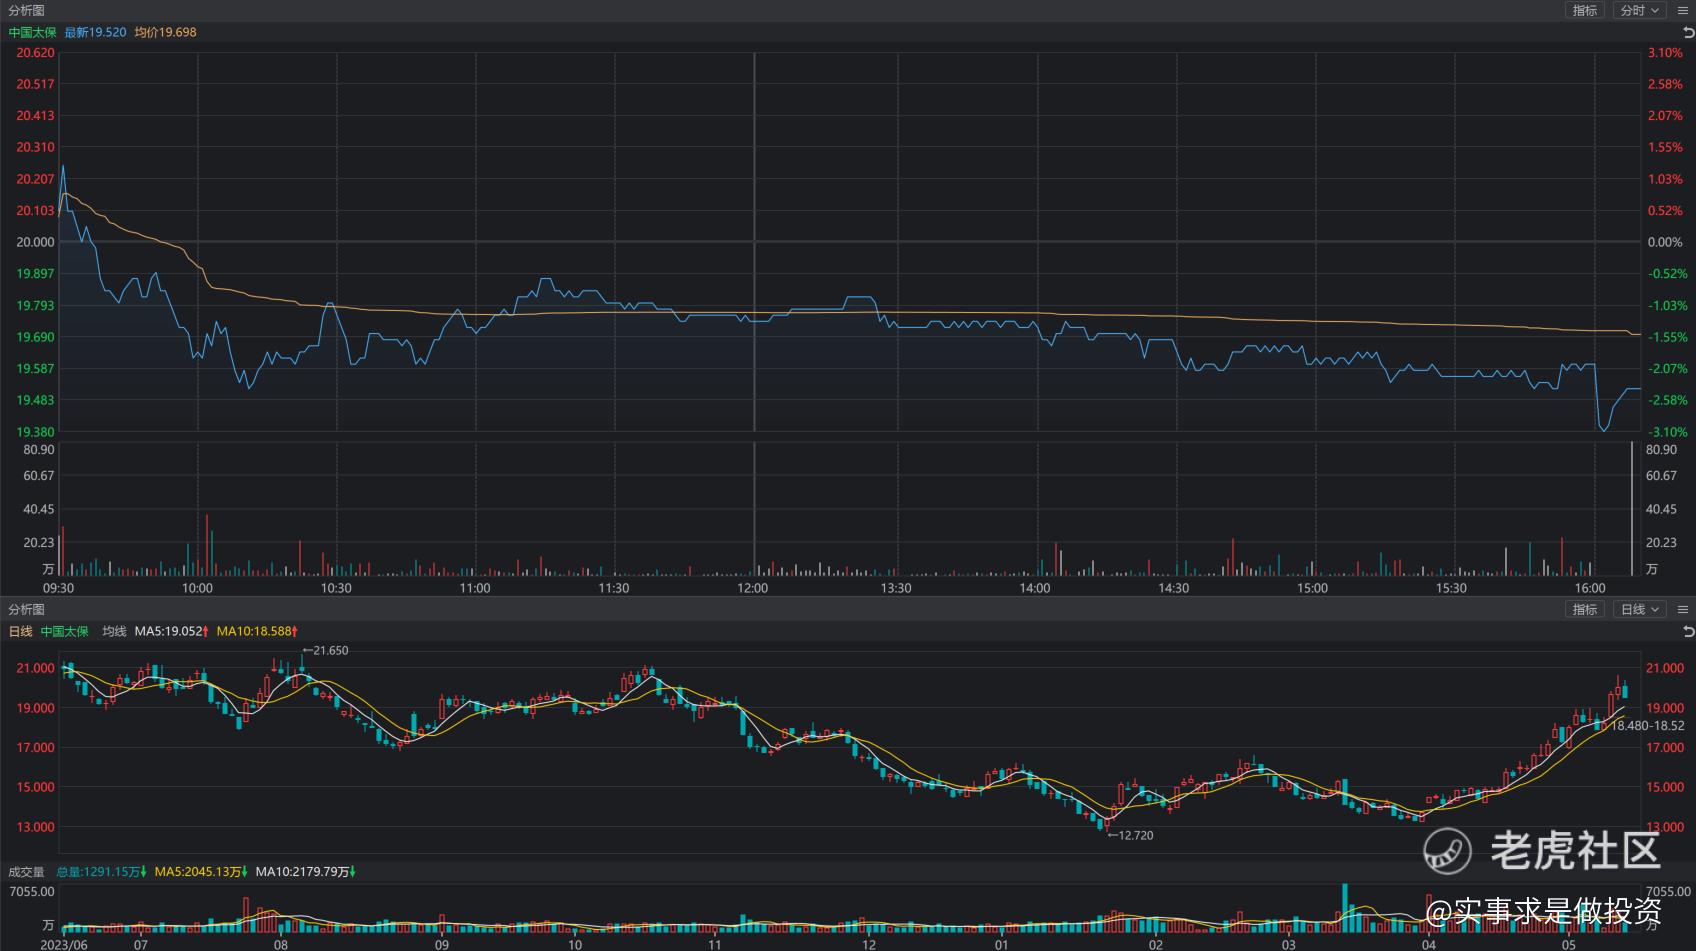Click the 12:00 marker on time axis

pyautogui.click(x=753, y=588)
